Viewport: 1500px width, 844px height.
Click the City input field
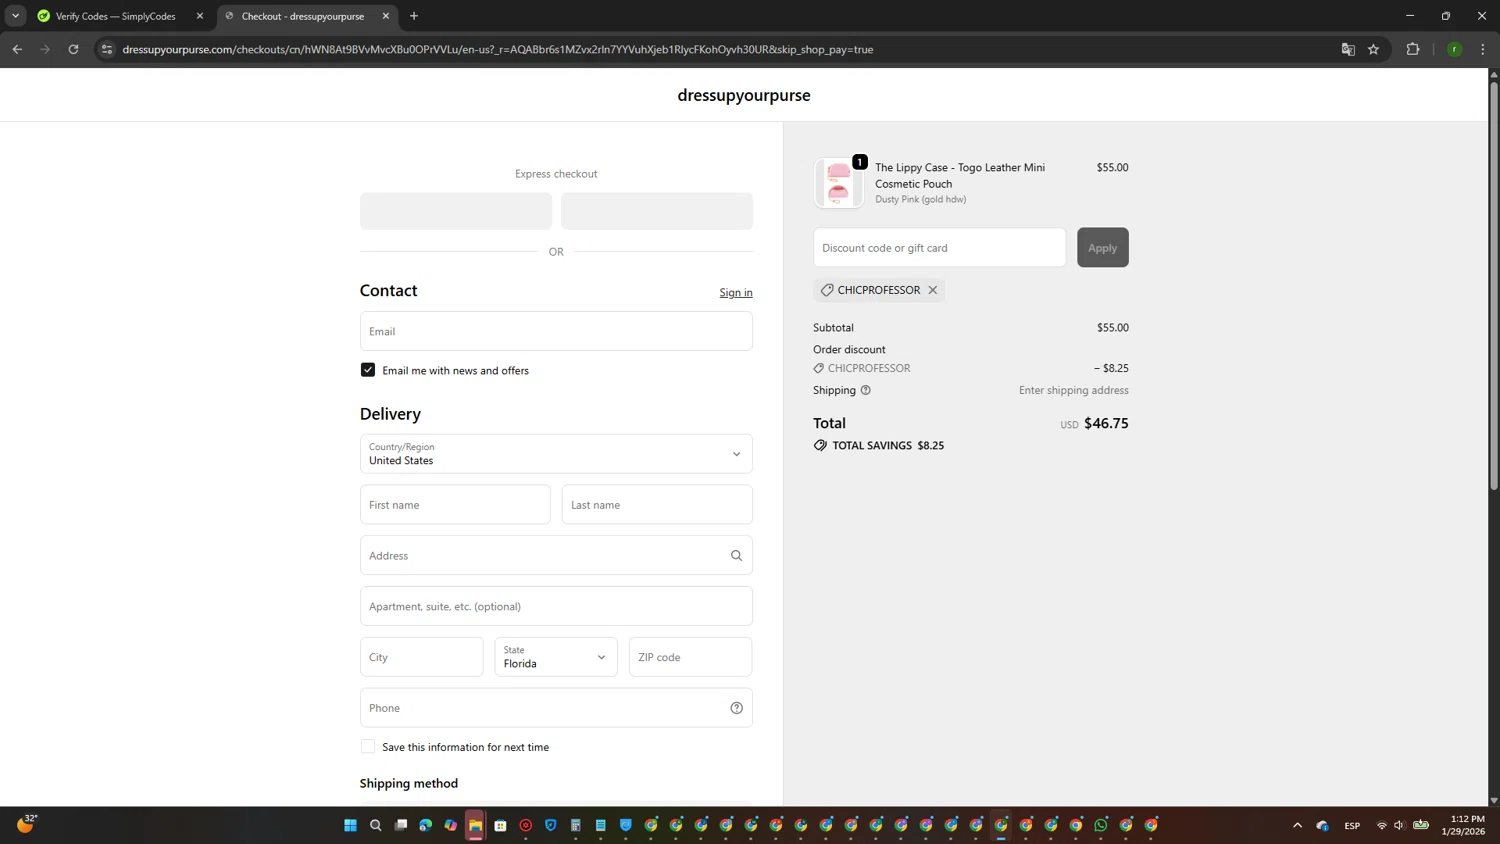click(x=422, y=657)
